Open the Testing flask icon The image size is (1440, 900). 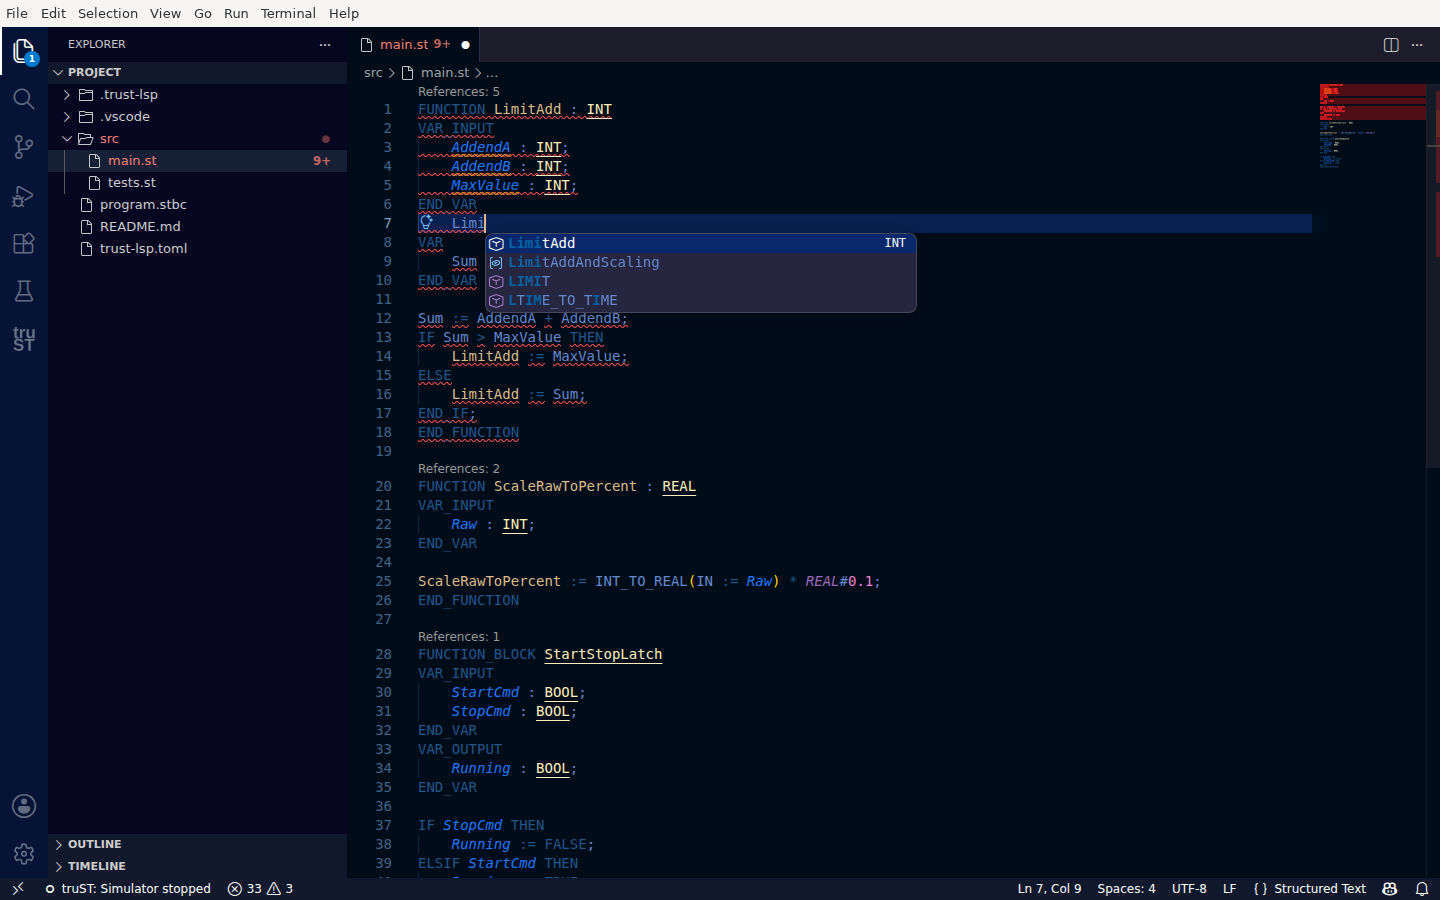[x=24, y=291]
